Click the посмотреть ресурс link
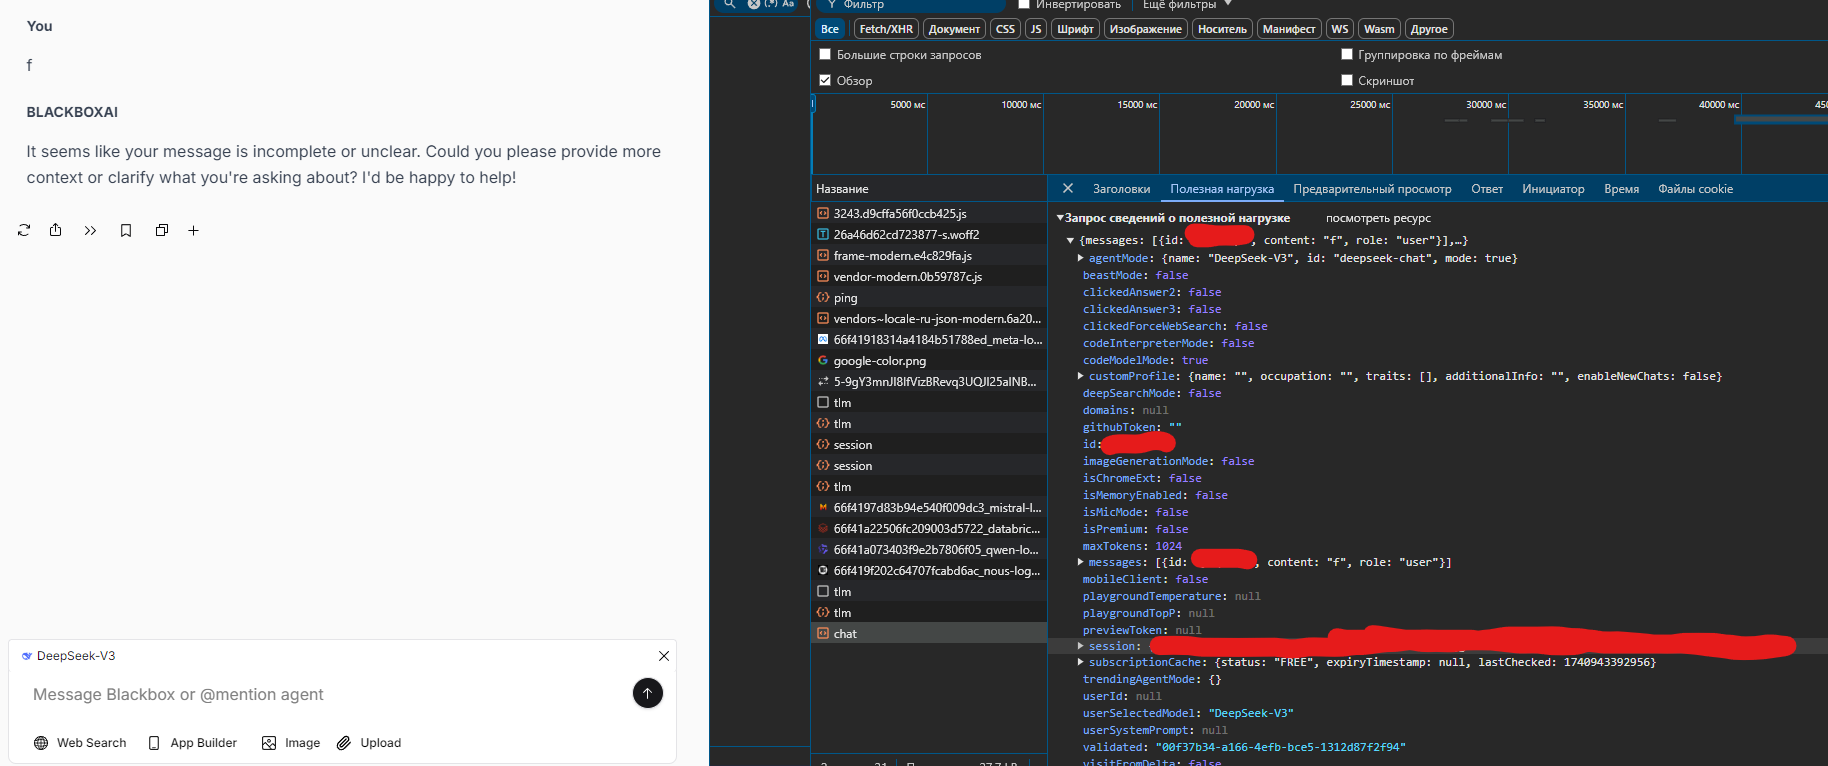 coord(1378,218)
